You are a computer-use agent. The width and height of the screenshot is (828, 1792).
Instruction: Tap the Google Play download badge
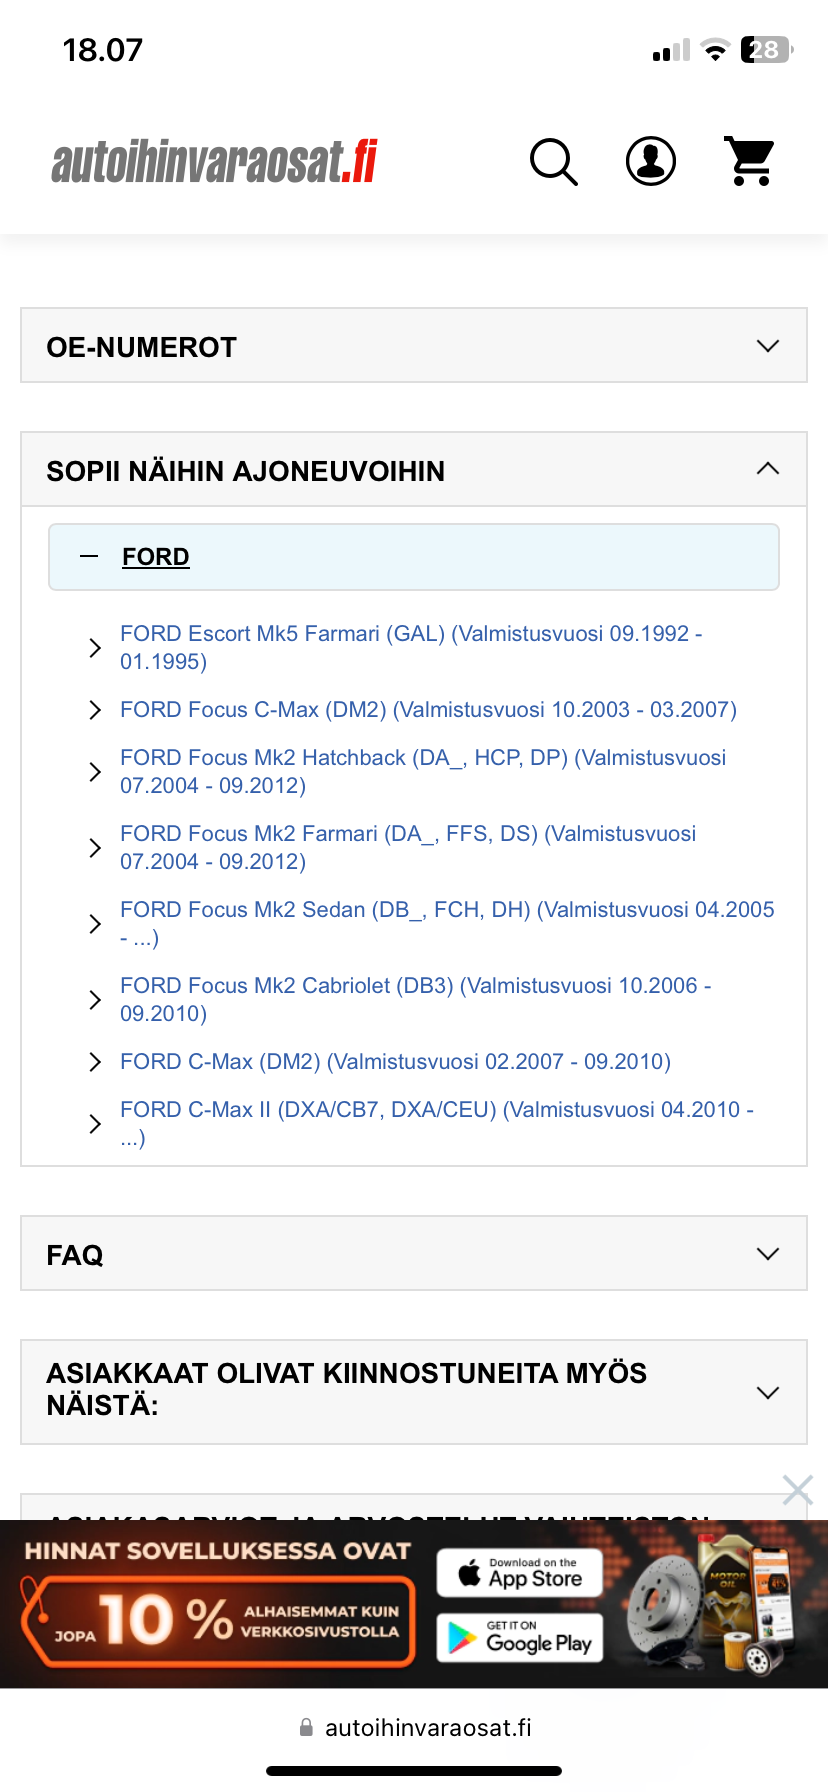[x=520, y=1638]
